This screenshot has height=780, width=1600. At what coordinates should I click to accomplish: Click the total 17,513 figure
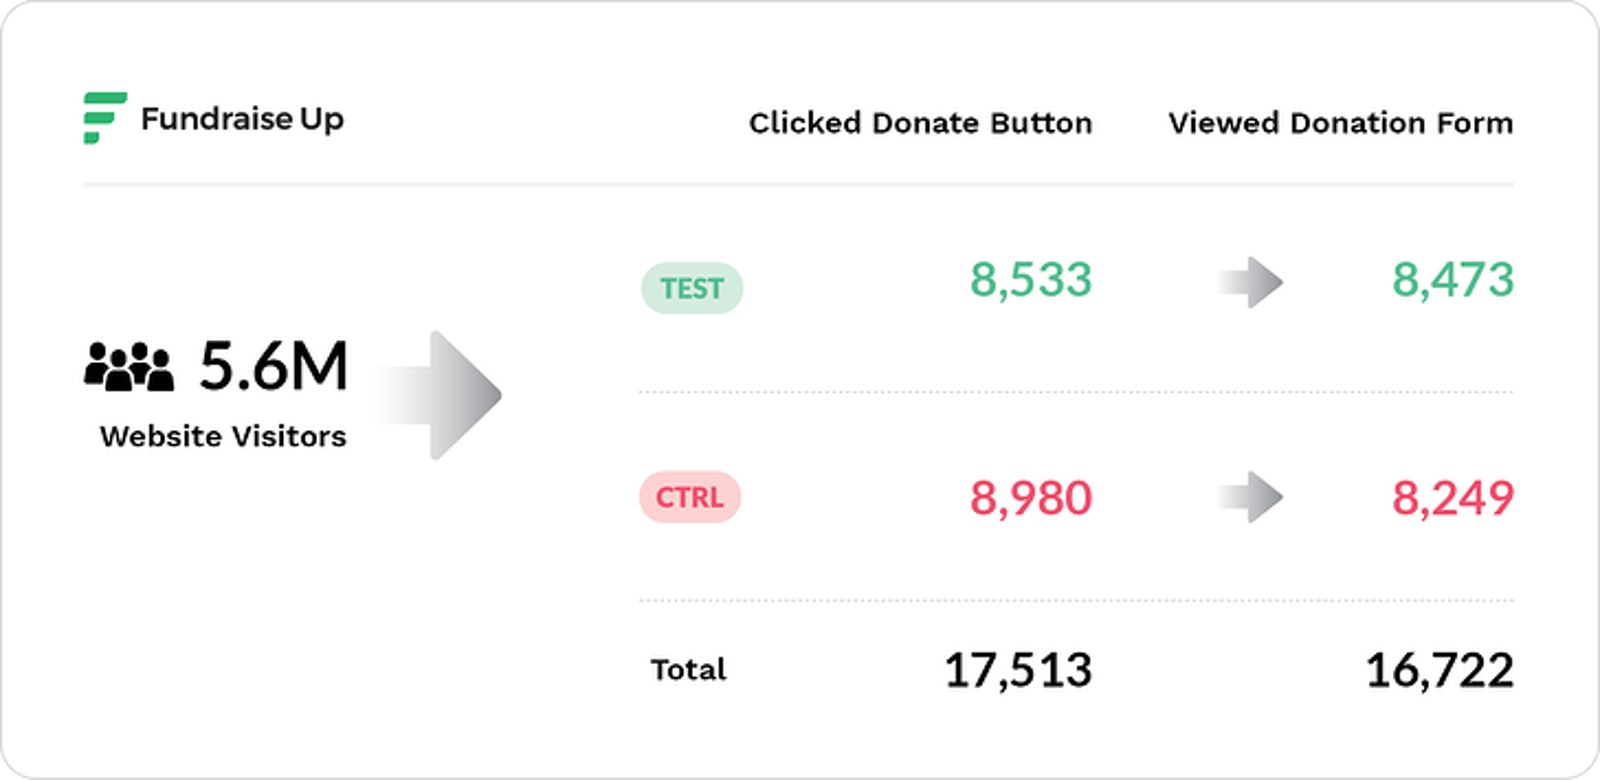tap(1018, 670)
